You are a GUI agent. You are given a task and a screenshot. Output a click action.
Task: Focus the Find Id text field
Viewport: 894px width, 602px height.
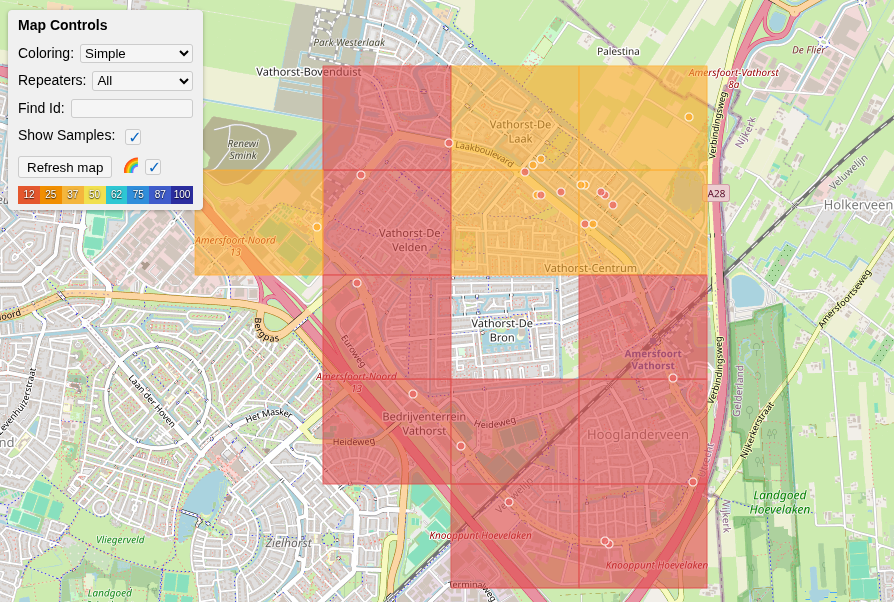coord(132,108)
